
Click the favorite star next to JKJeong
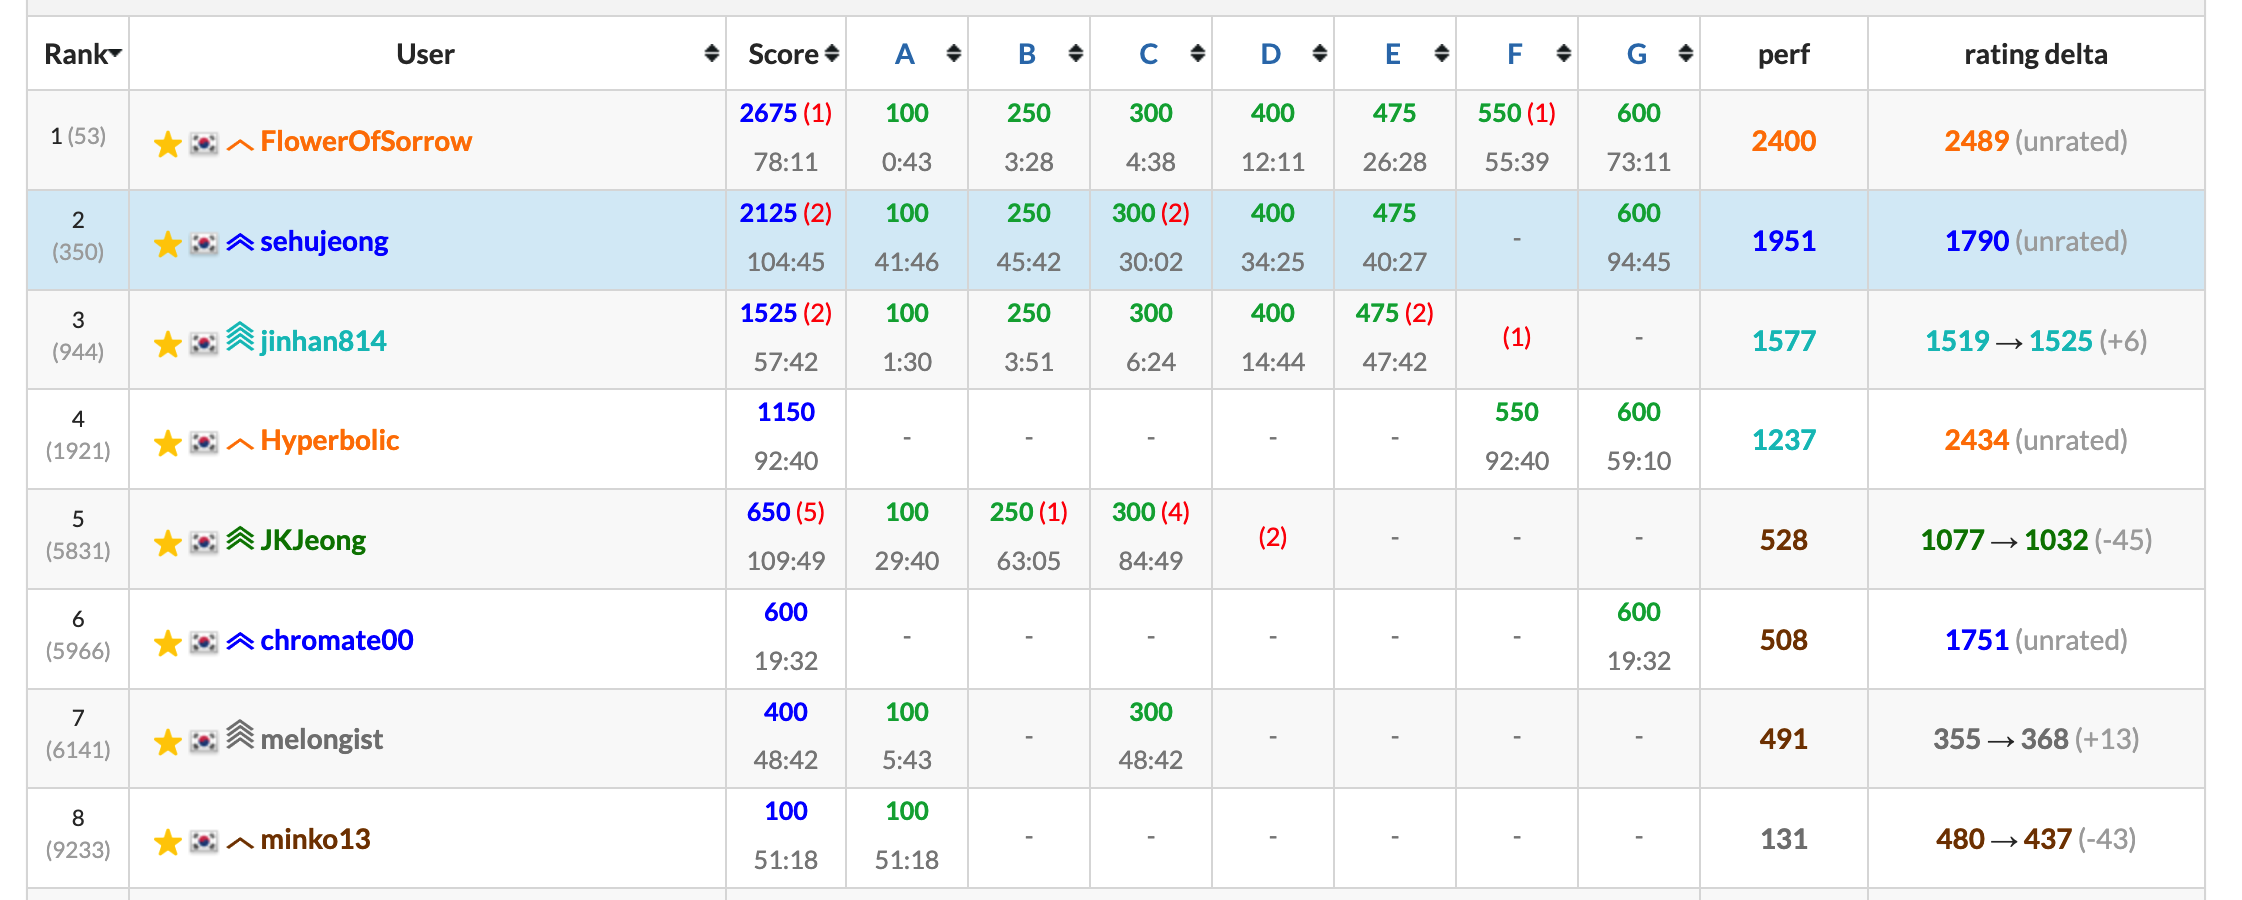pyautogui.click(x=168, y=543)
